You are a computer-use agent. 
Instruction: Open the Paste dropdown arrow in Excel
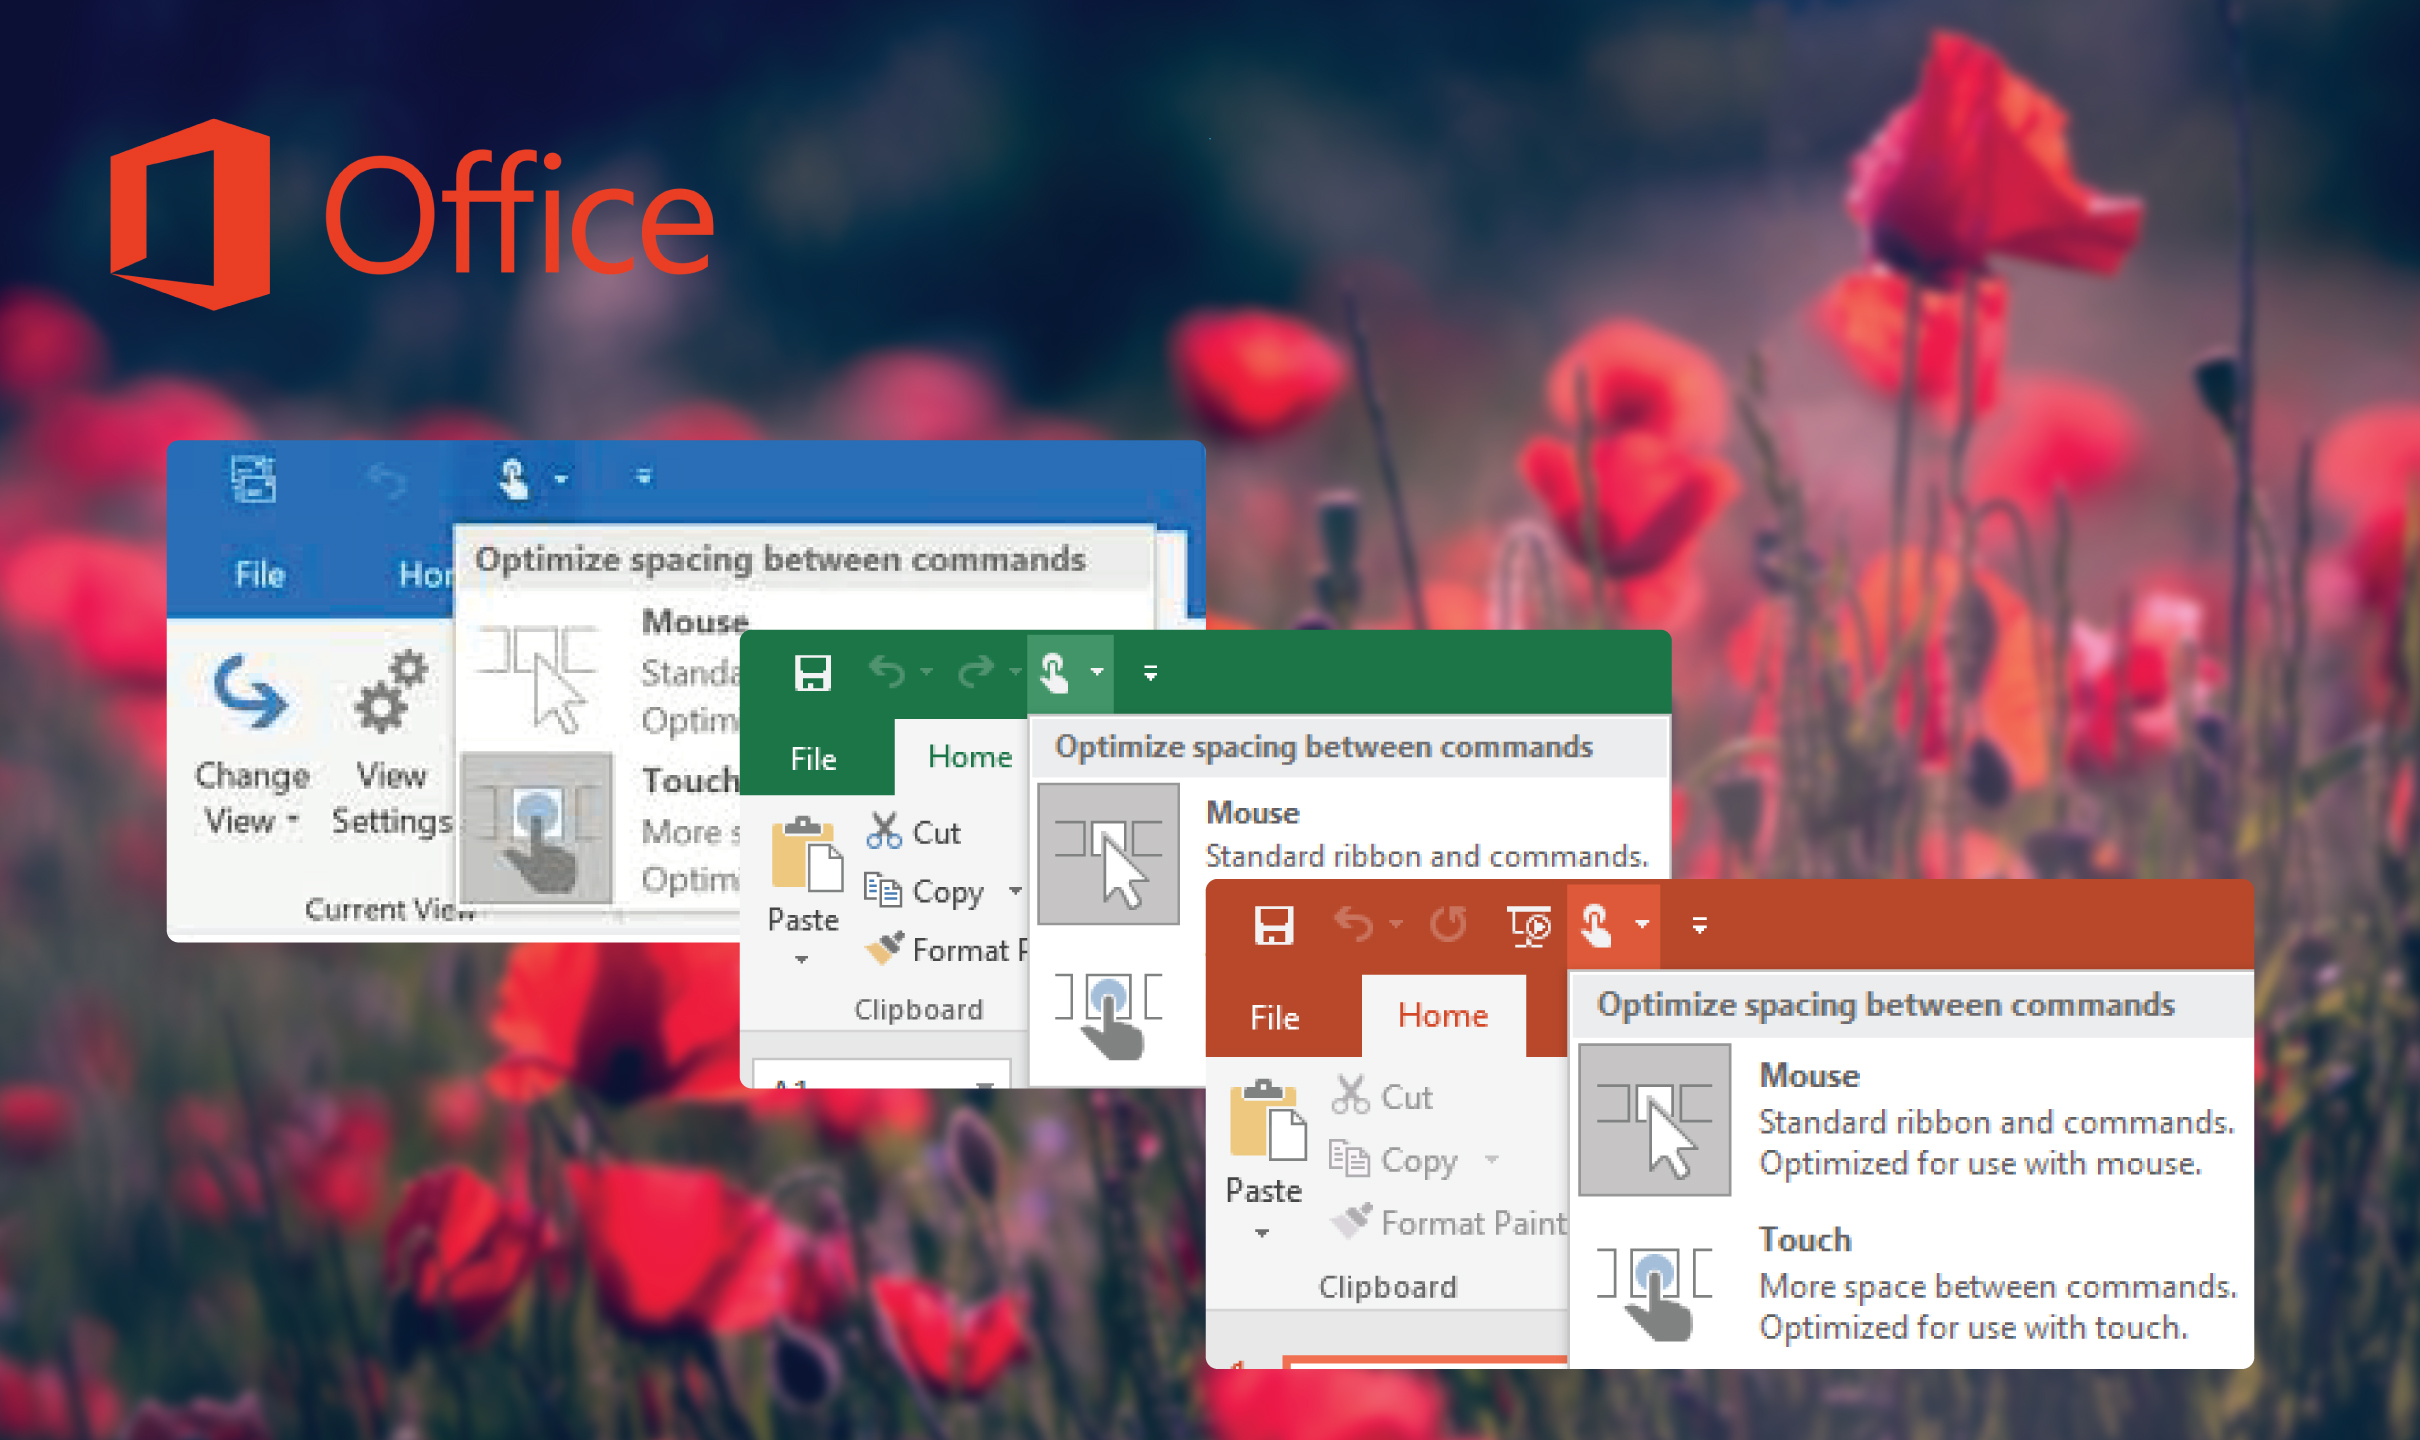[801, 959]
